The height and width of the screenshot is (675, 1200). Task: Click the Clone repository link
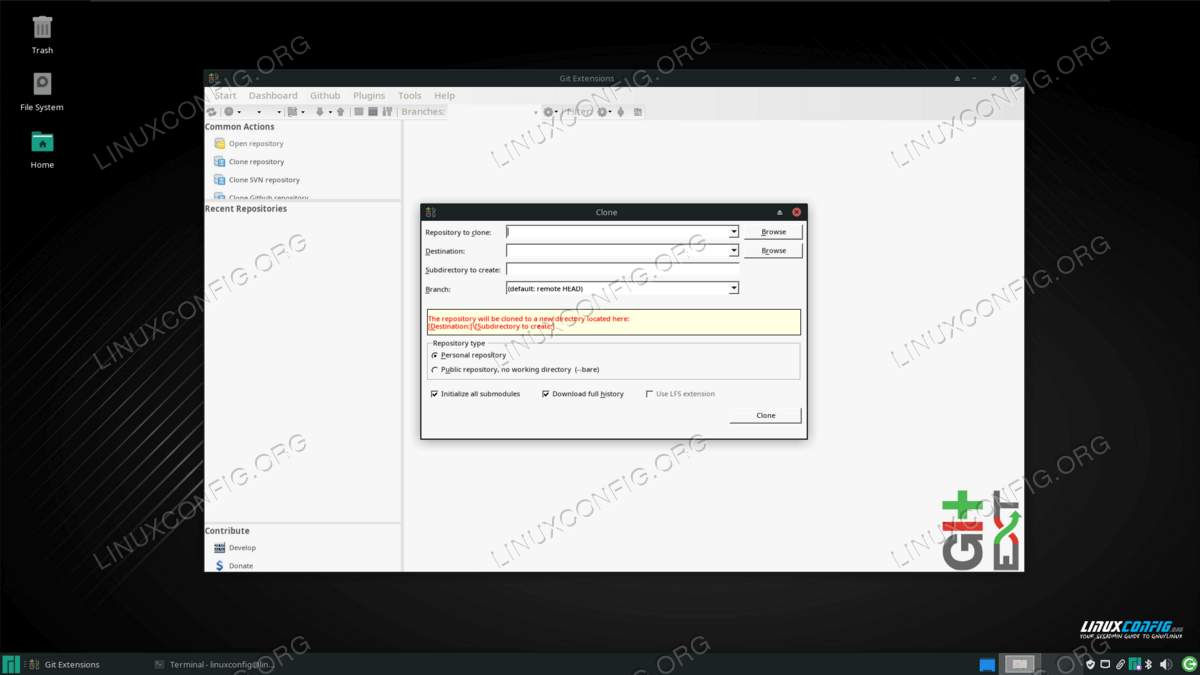[256, 162]
